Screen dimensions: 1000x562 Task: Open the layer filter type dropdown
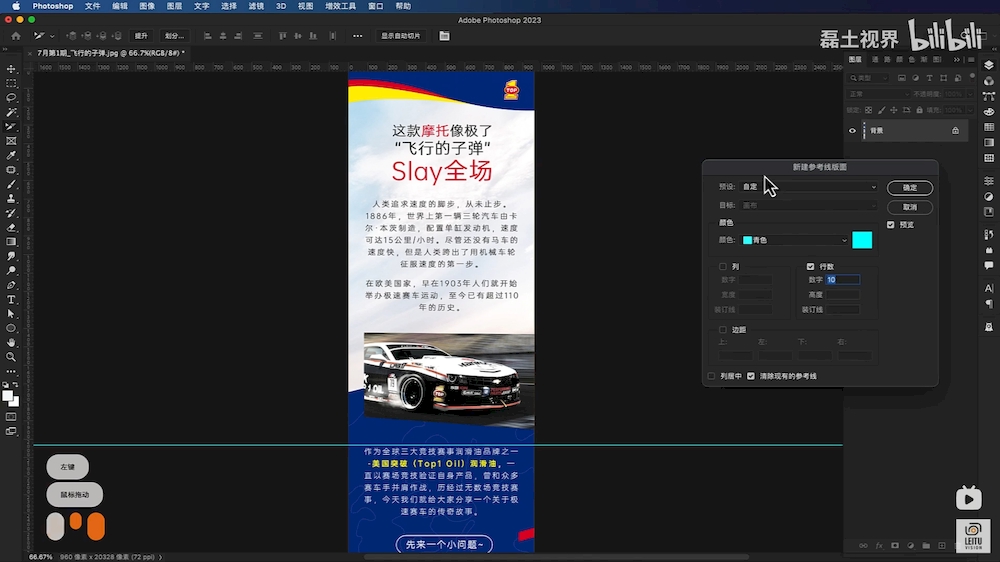(x=869, y=78)
